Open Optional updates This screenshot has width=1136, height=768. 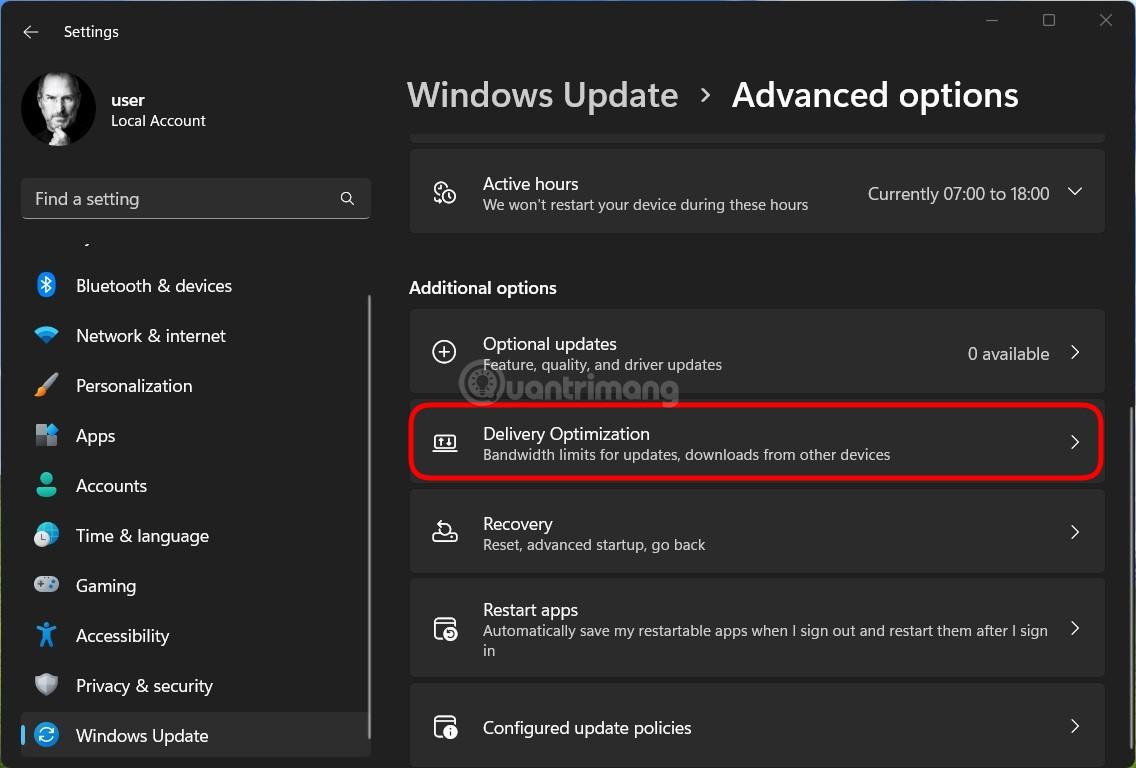[x=757, y=352]
